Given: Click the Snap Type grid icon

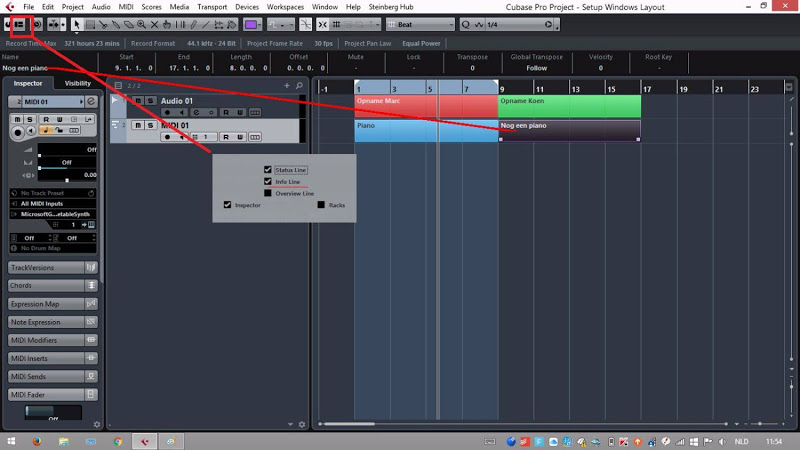Looking at the screenshot, I should coord(337,24).
